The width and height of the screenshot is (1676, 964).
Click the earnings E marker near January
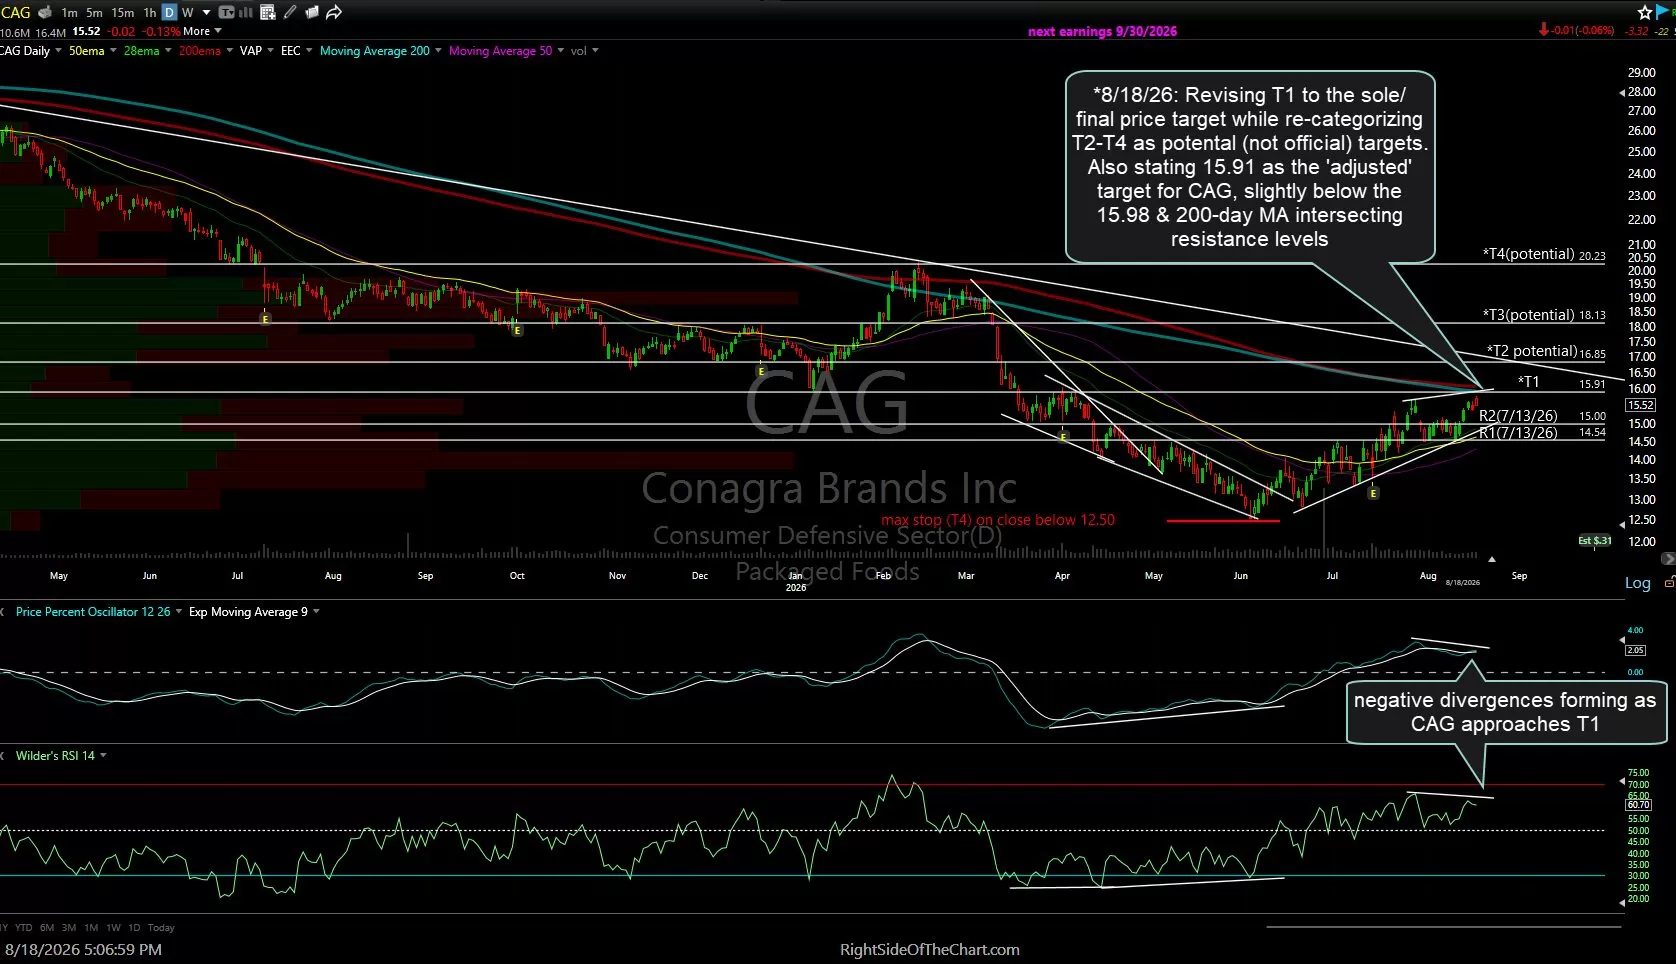(x=761, y=371)
